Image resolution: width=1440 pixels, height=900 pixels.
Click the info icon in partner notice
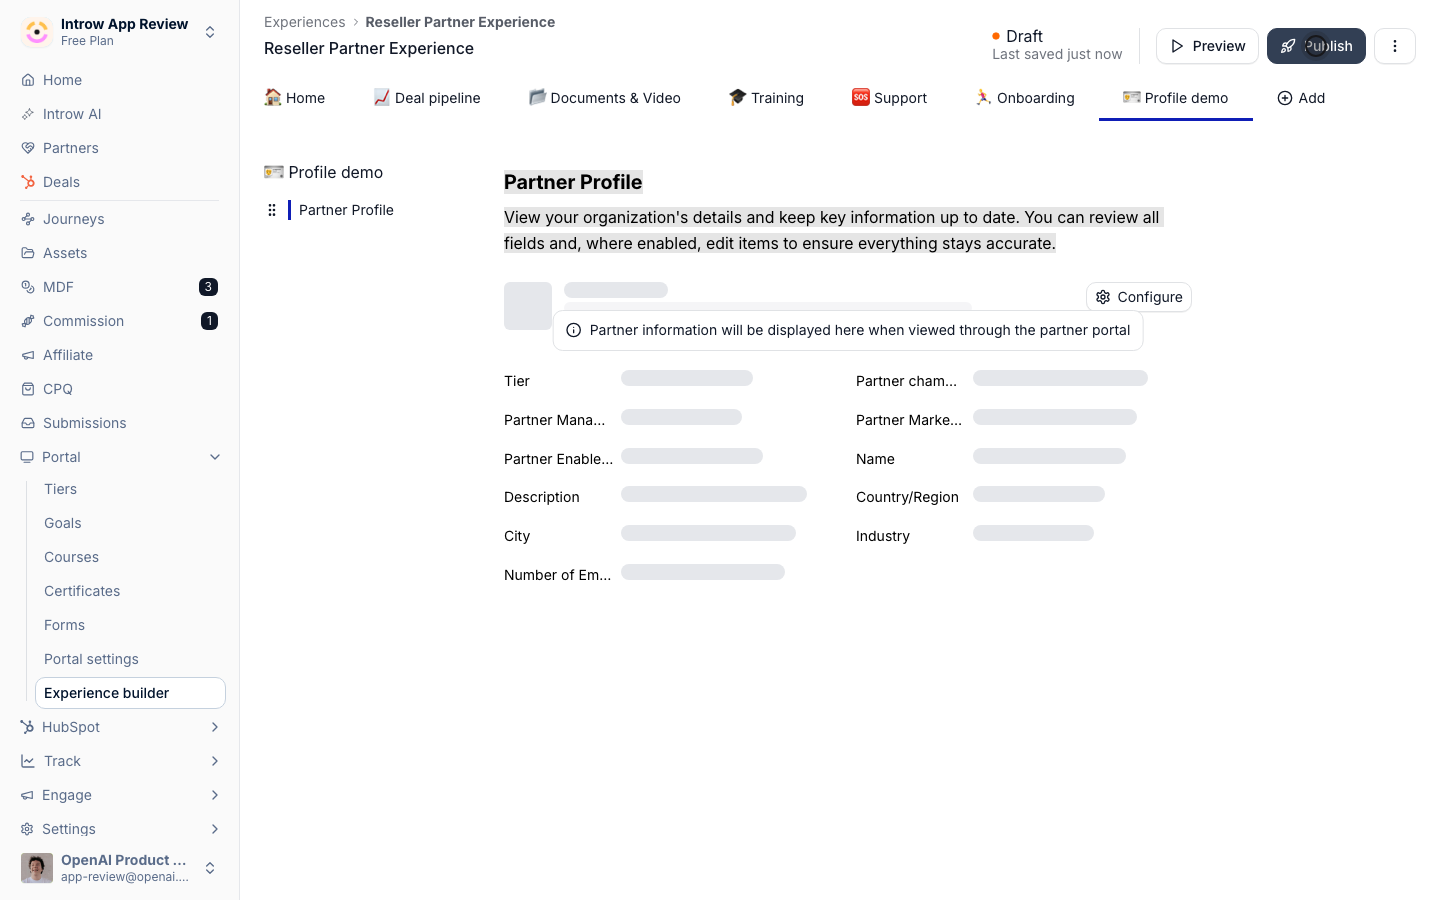click(574, 330)
